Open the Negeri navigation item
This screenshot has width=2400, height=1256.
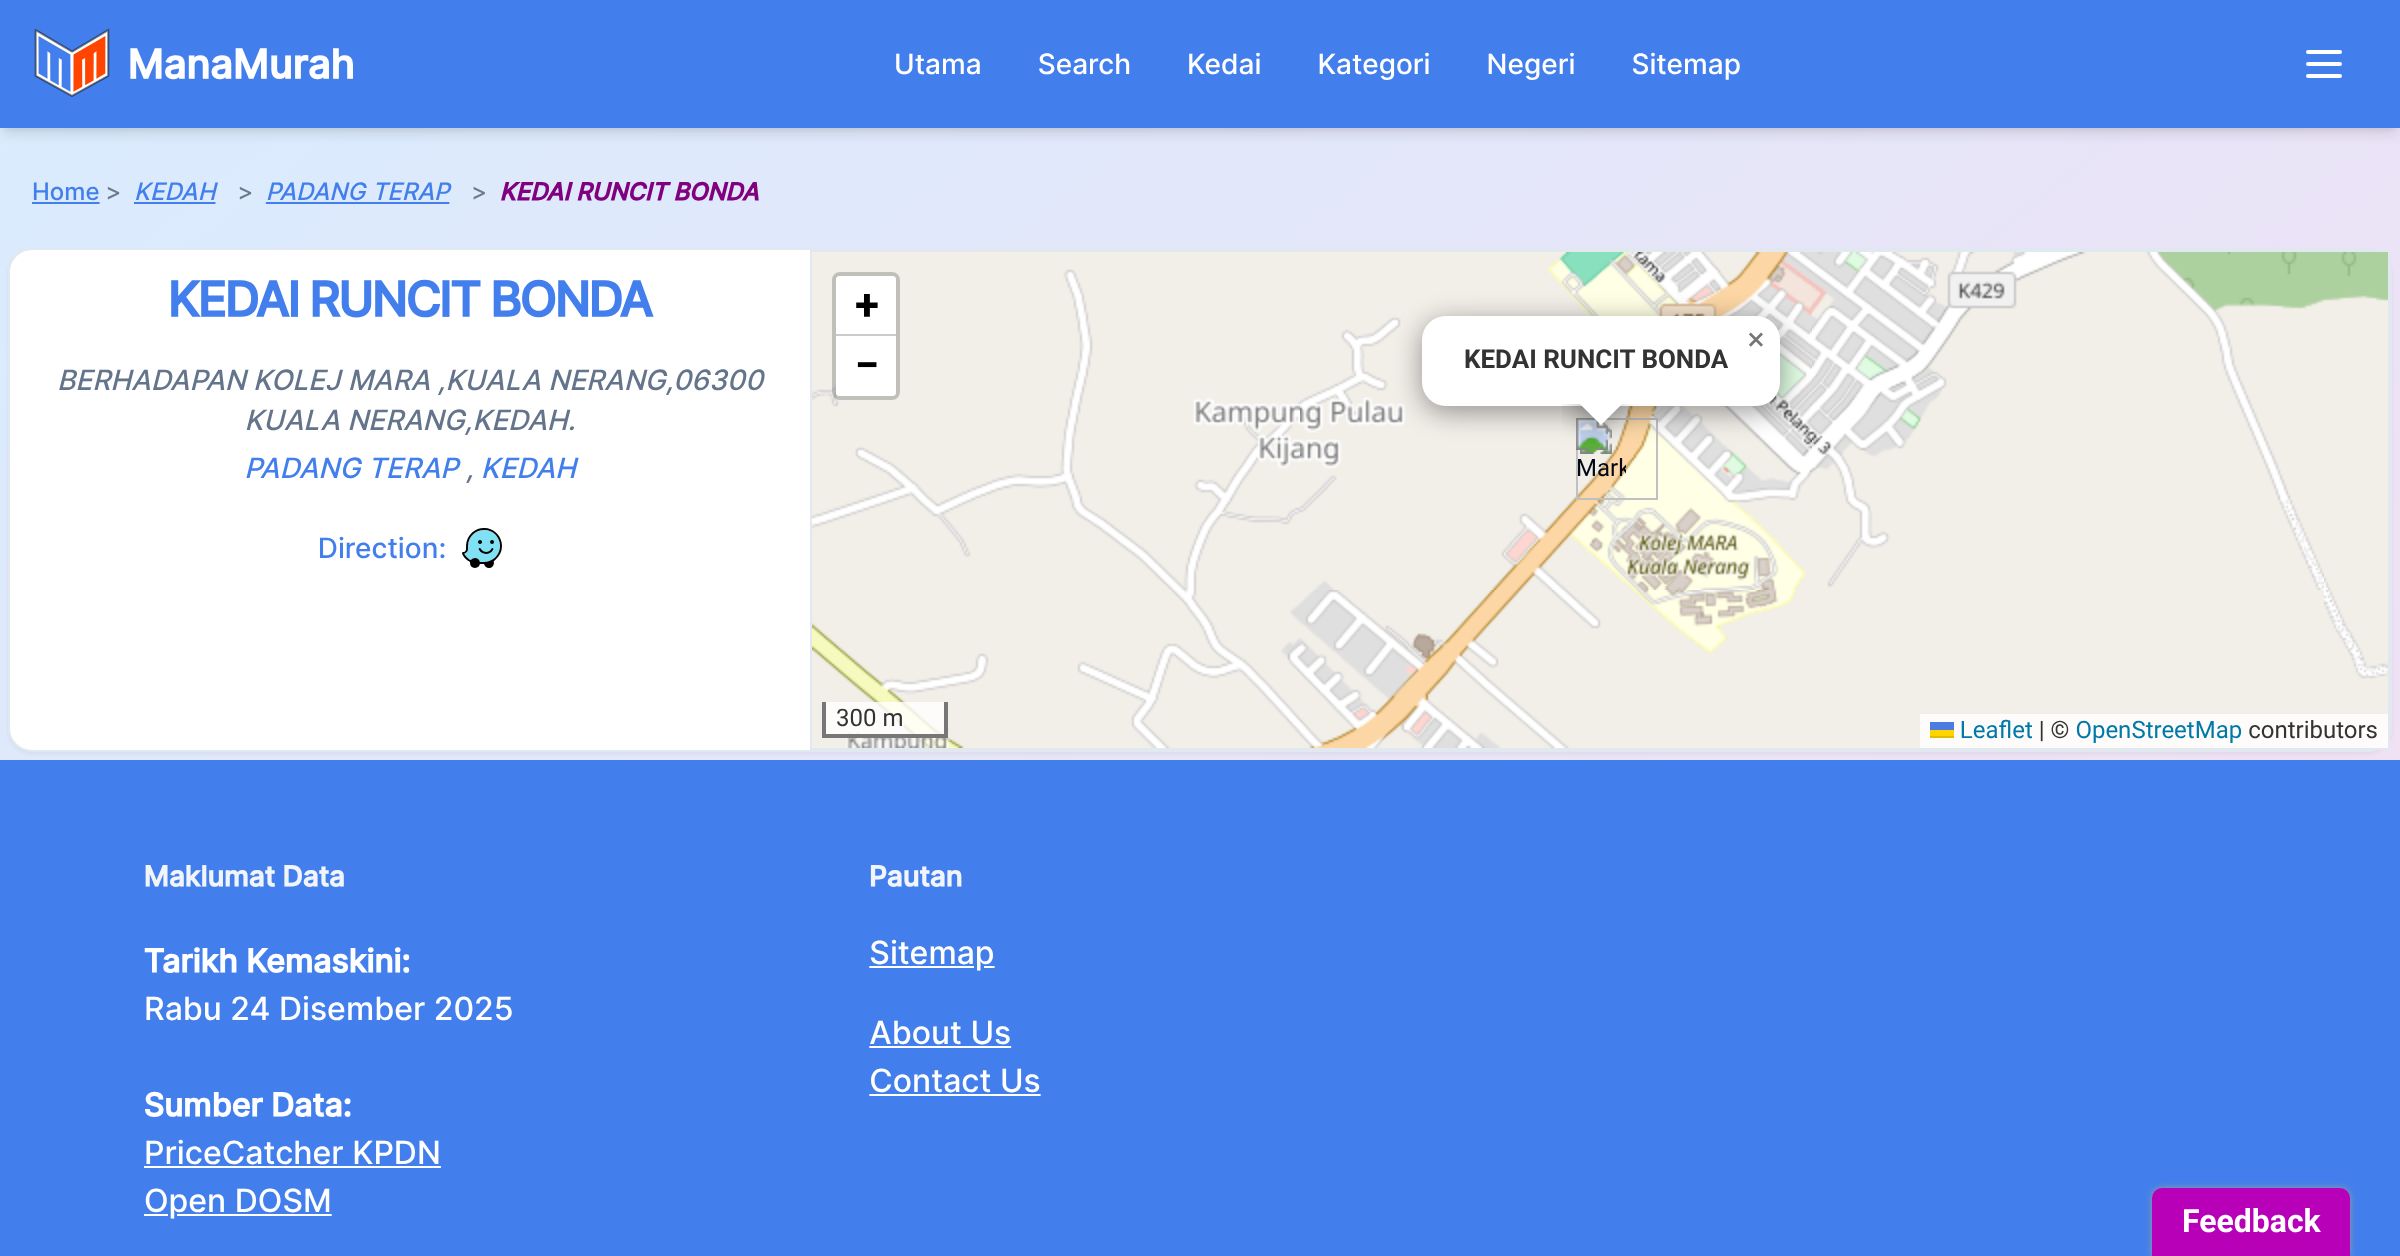1530,64
